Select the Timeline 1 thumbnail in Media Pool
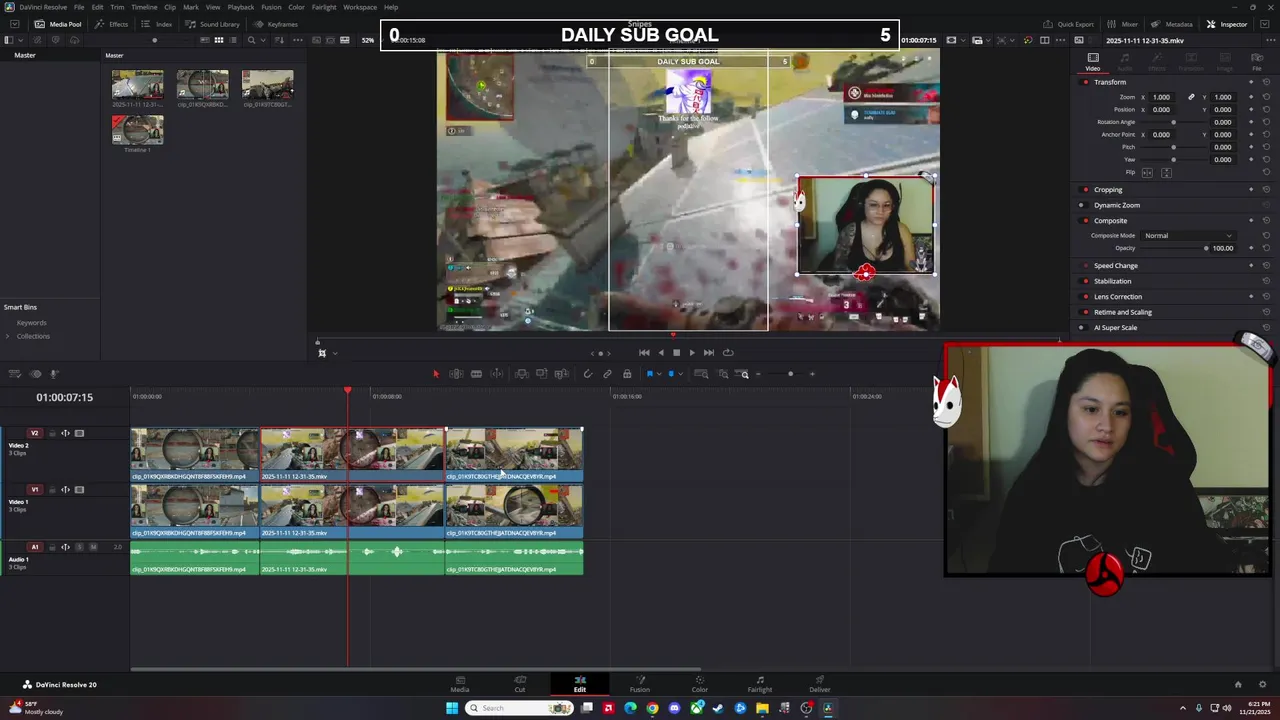Viewport: 1280px width, 720px height. [137, 130]
